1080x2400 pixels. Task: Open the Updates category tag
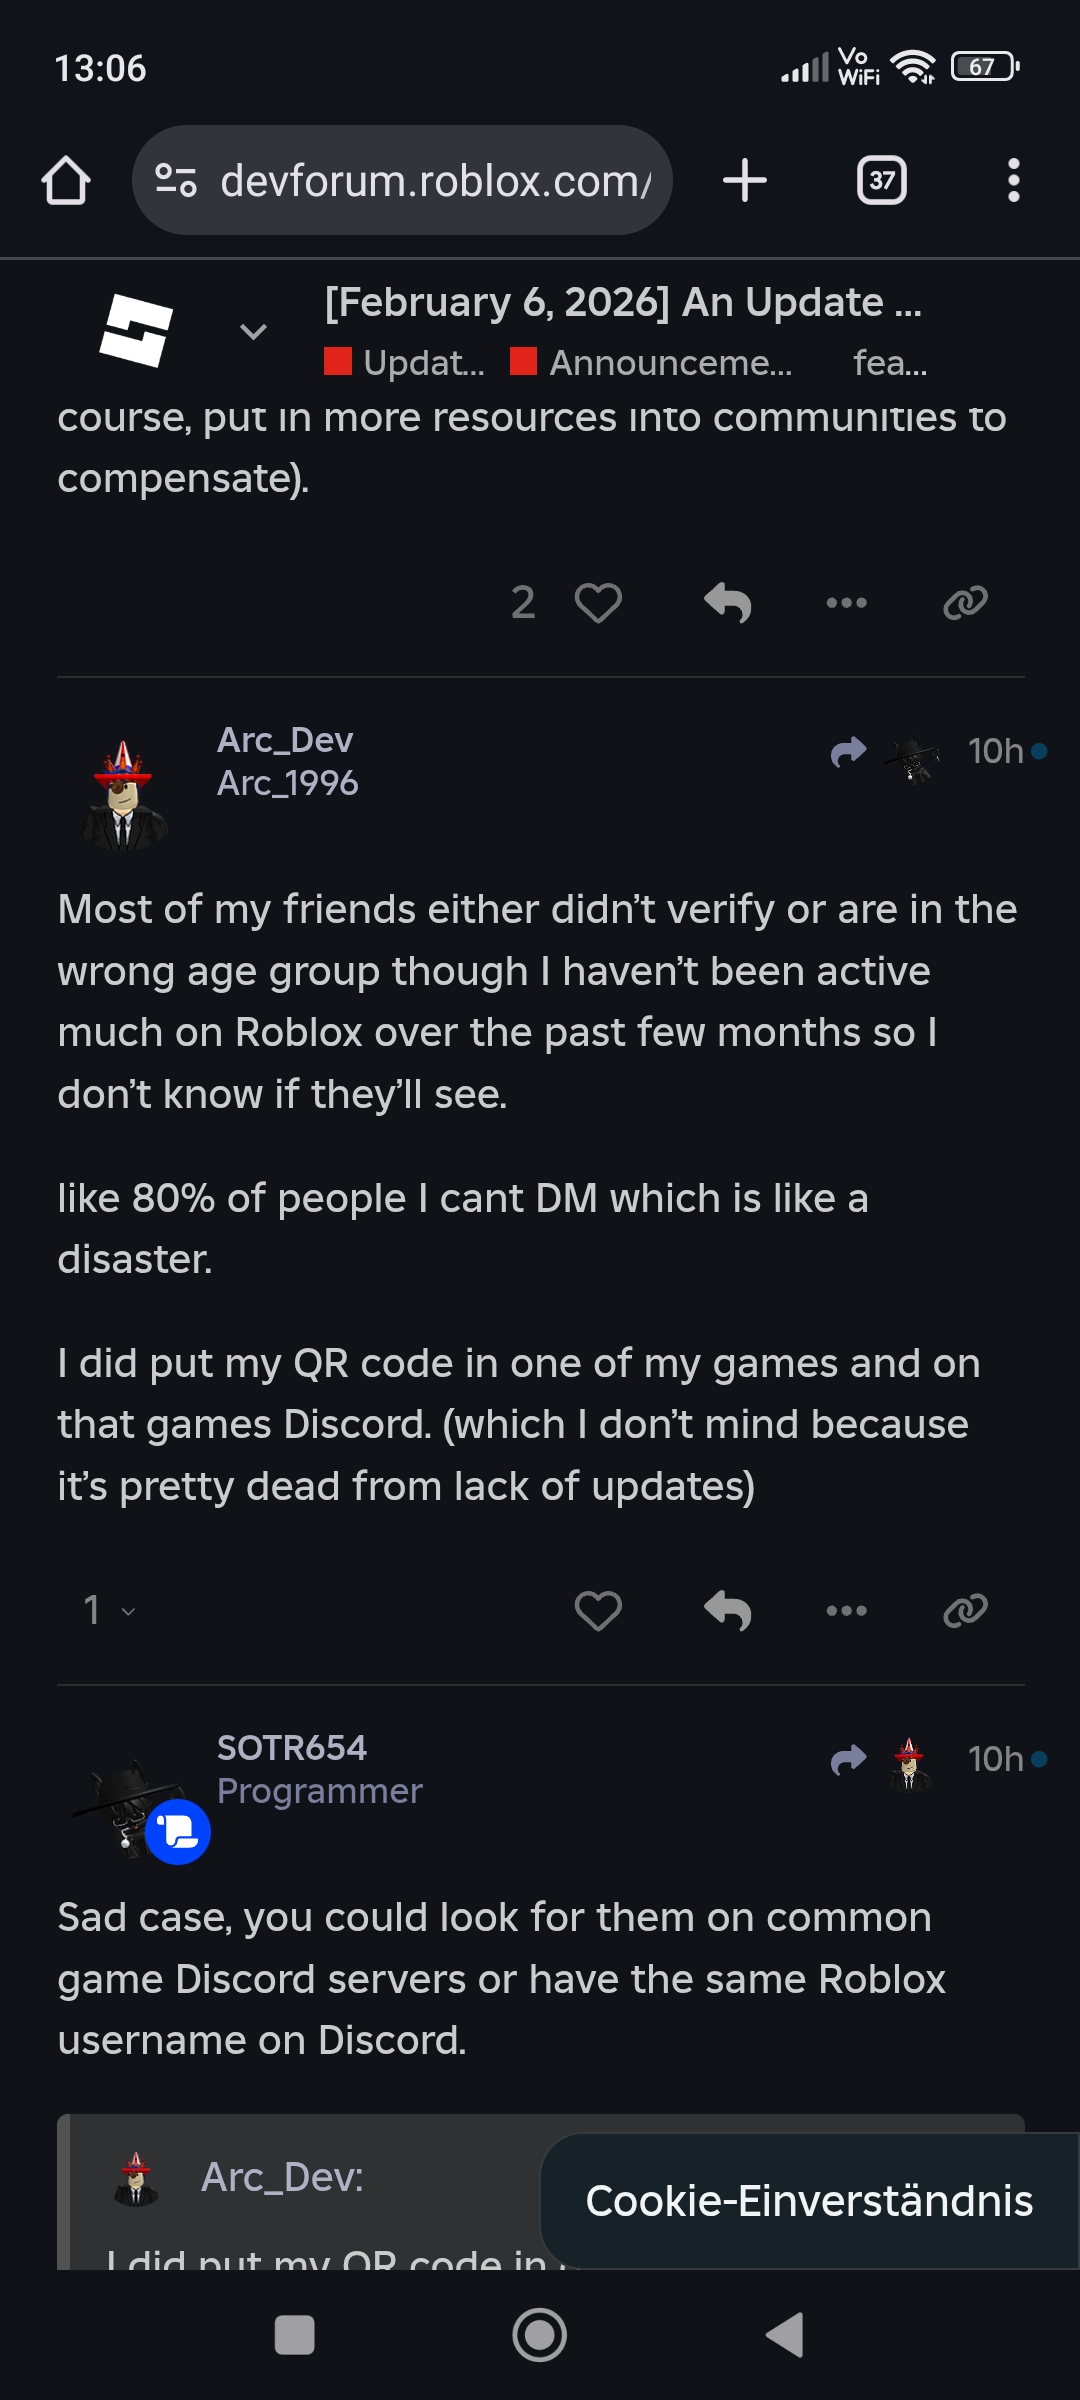coord(406,362)
